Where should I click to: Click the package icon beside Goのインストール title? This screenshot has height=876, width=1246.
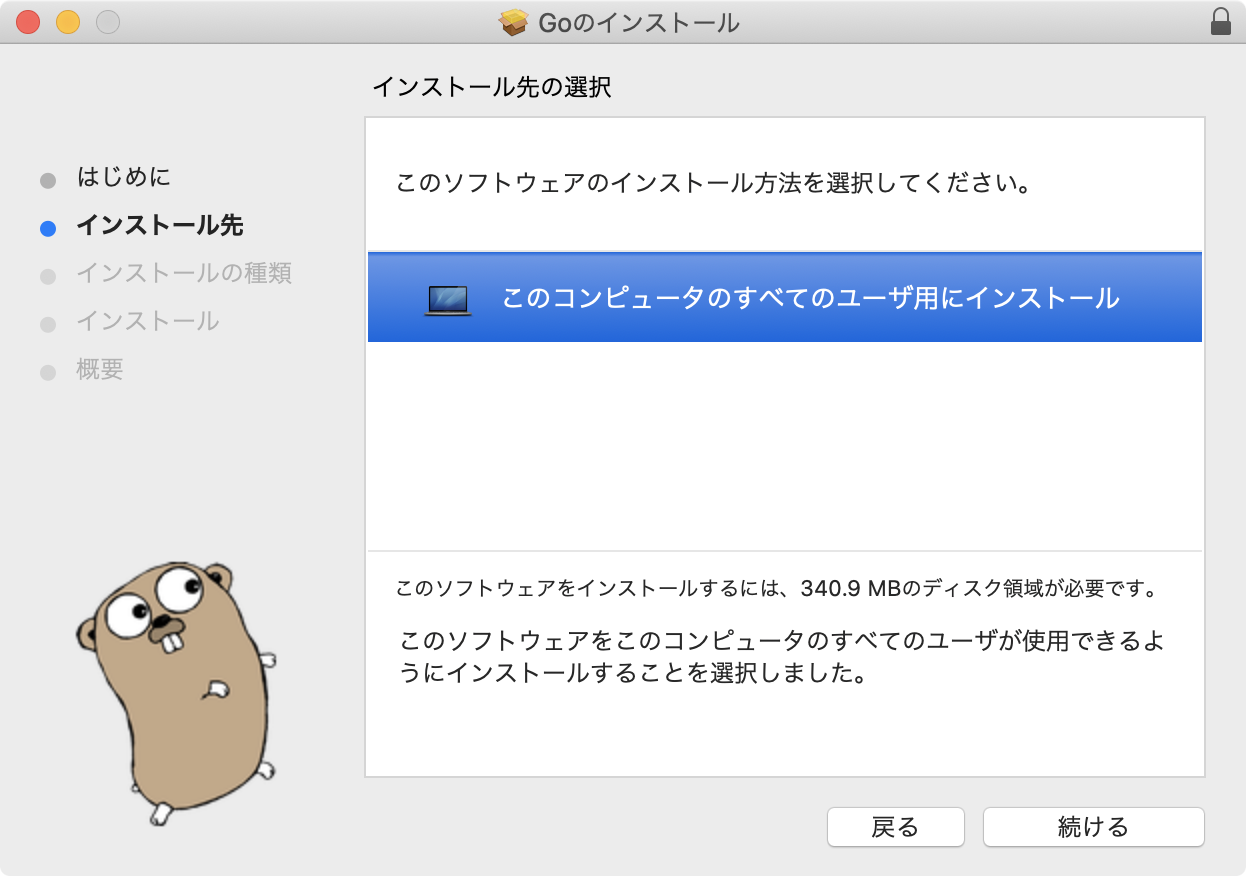pyautogui.click(x=514, y=22)
